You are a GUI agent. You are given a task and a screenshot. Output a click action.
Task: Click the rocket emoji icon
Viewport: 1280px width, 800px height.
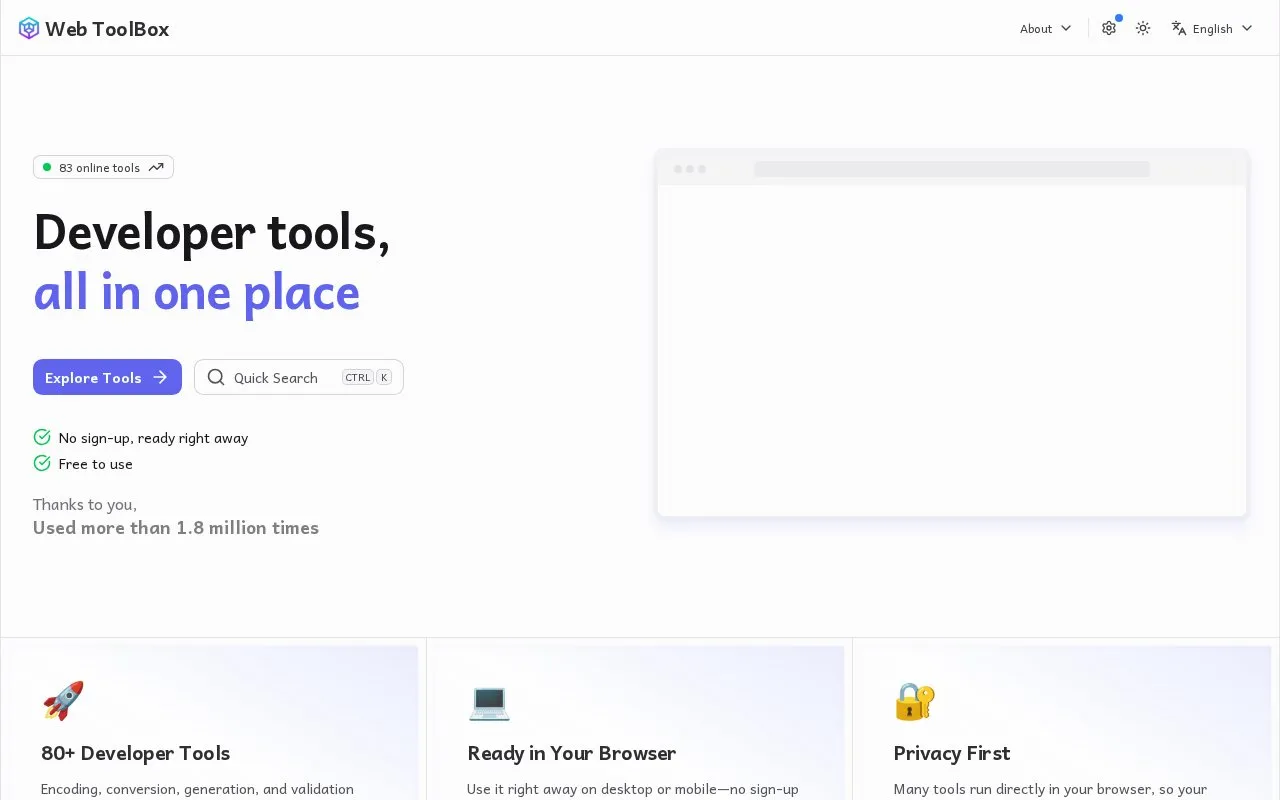[x=63, y=701]
